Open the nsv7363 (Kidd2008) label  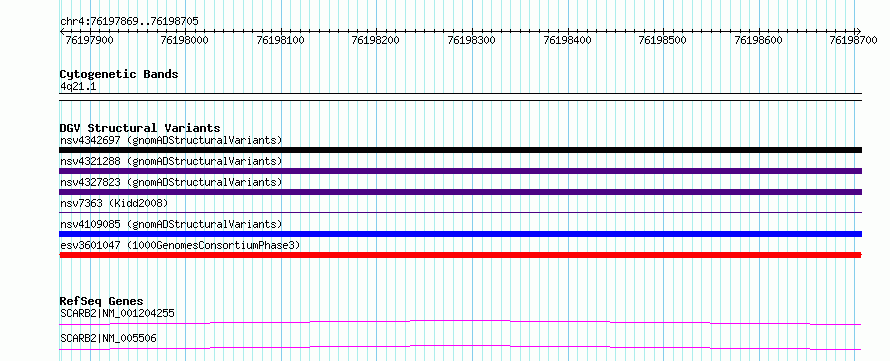pyautogui.click(x=114, y=203)
